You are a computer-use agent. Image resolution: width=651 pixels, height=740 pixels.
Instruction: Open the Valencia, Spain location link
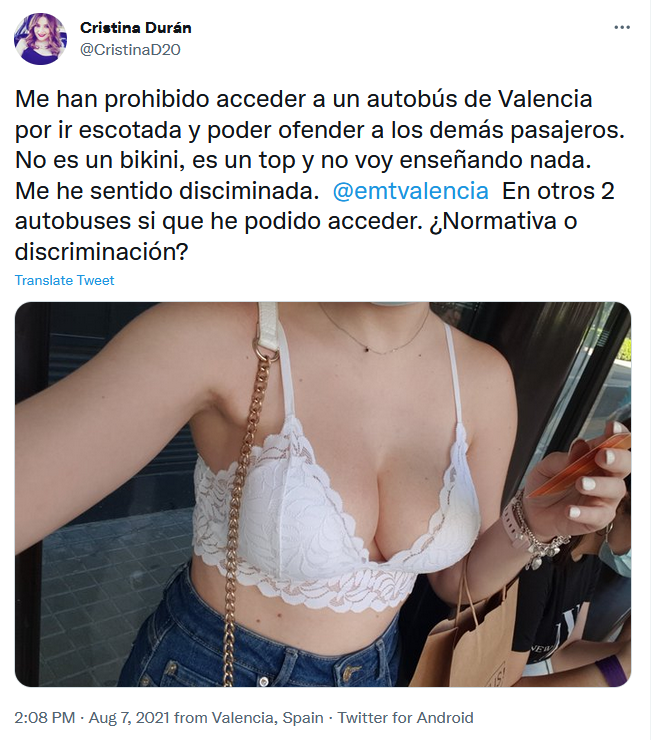tap(268, 718)
